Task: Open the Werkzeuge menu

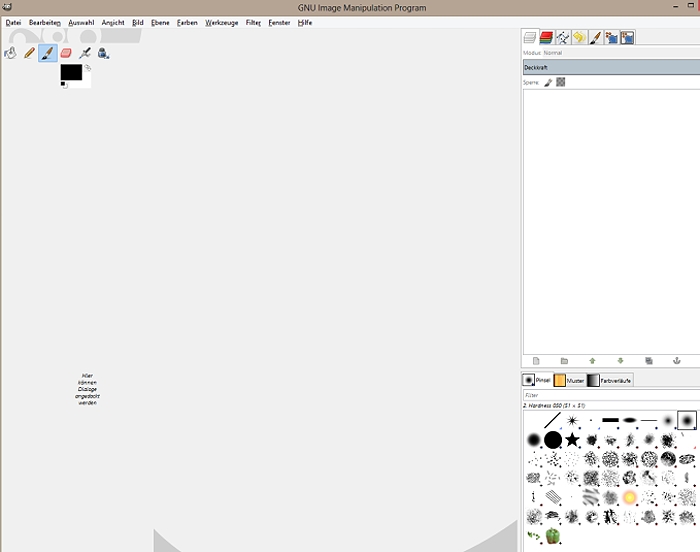Action: (x=221, y=22)
